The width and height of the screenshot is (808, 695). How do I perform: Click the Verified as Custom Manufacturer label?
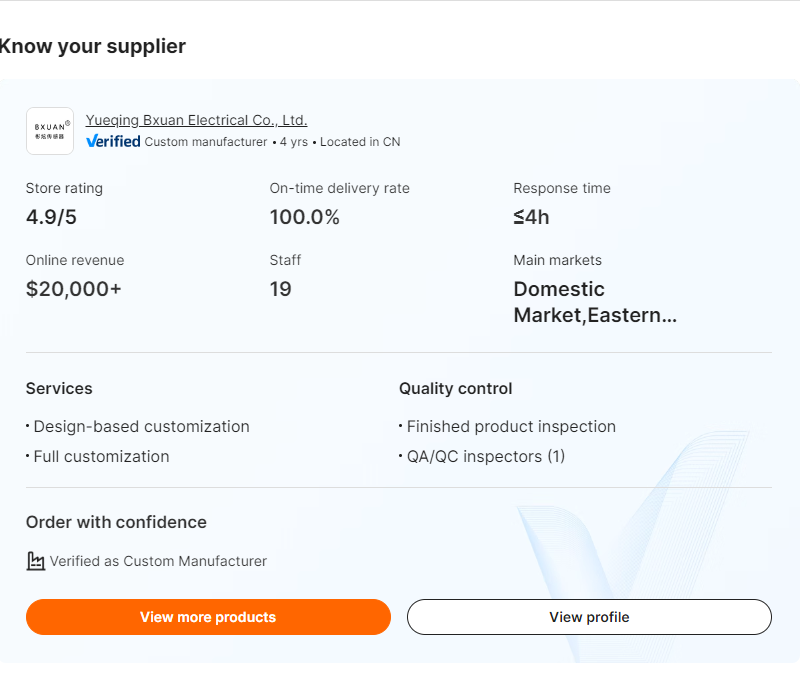point(158,561)
